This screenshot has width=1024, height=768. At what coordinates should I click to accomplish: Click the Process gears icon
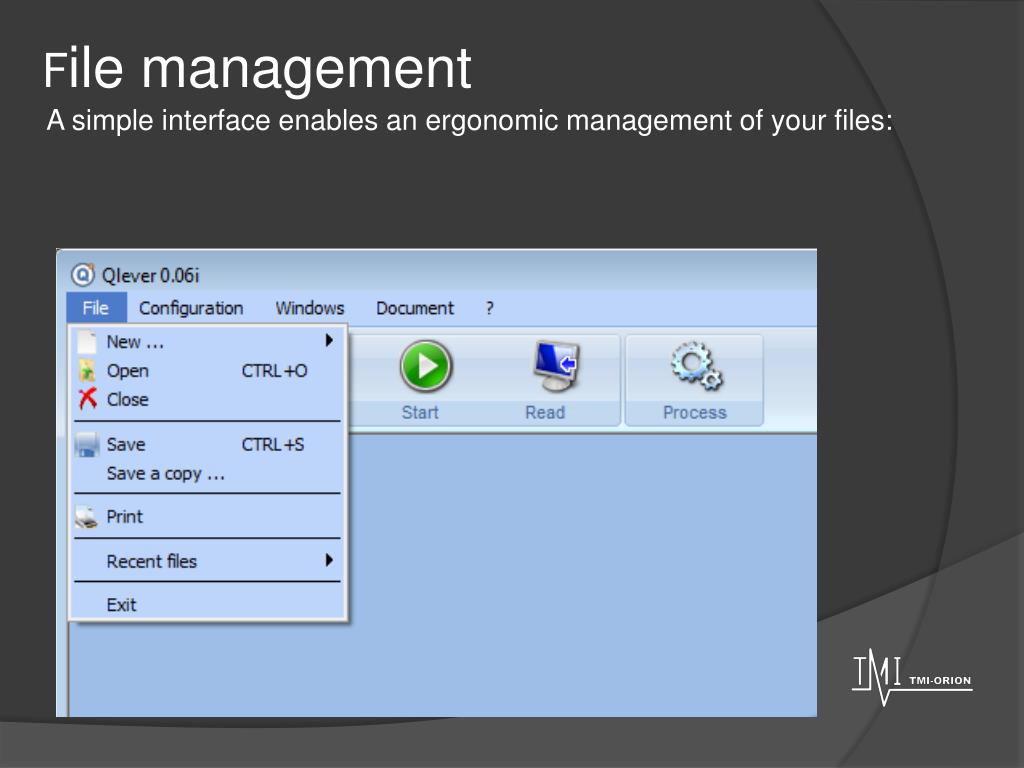tap(696, 366)
